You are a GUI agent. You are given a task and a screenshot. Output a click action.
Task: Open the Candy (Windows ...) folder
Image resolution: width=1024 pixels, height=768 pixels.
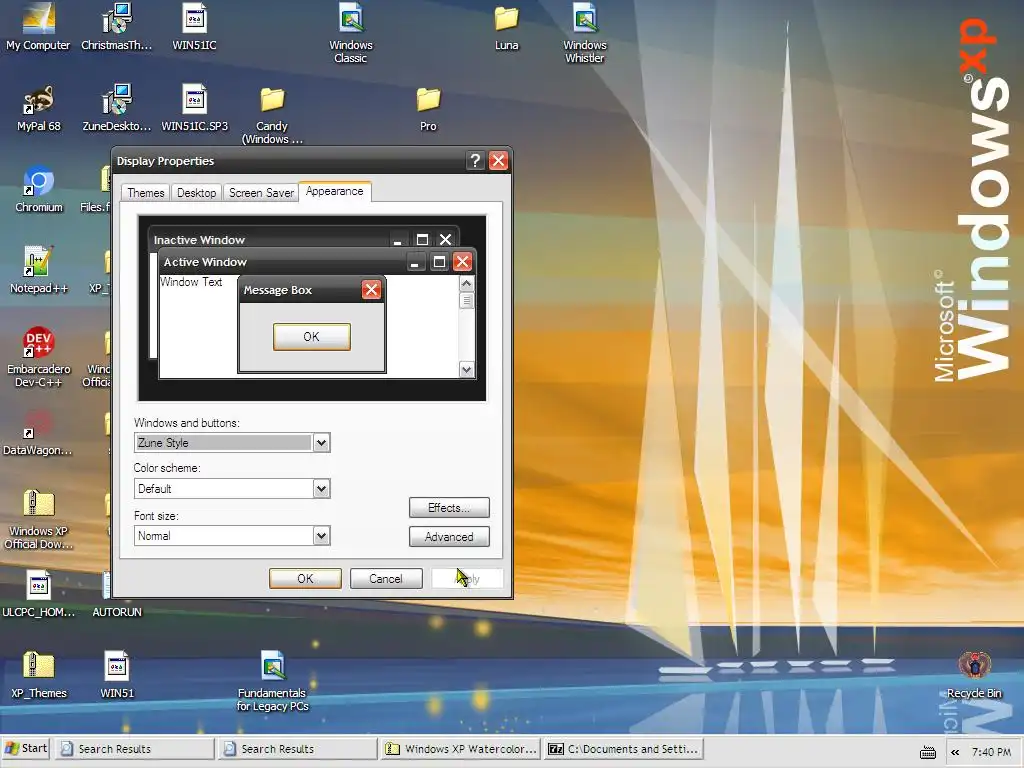(272, 115)
